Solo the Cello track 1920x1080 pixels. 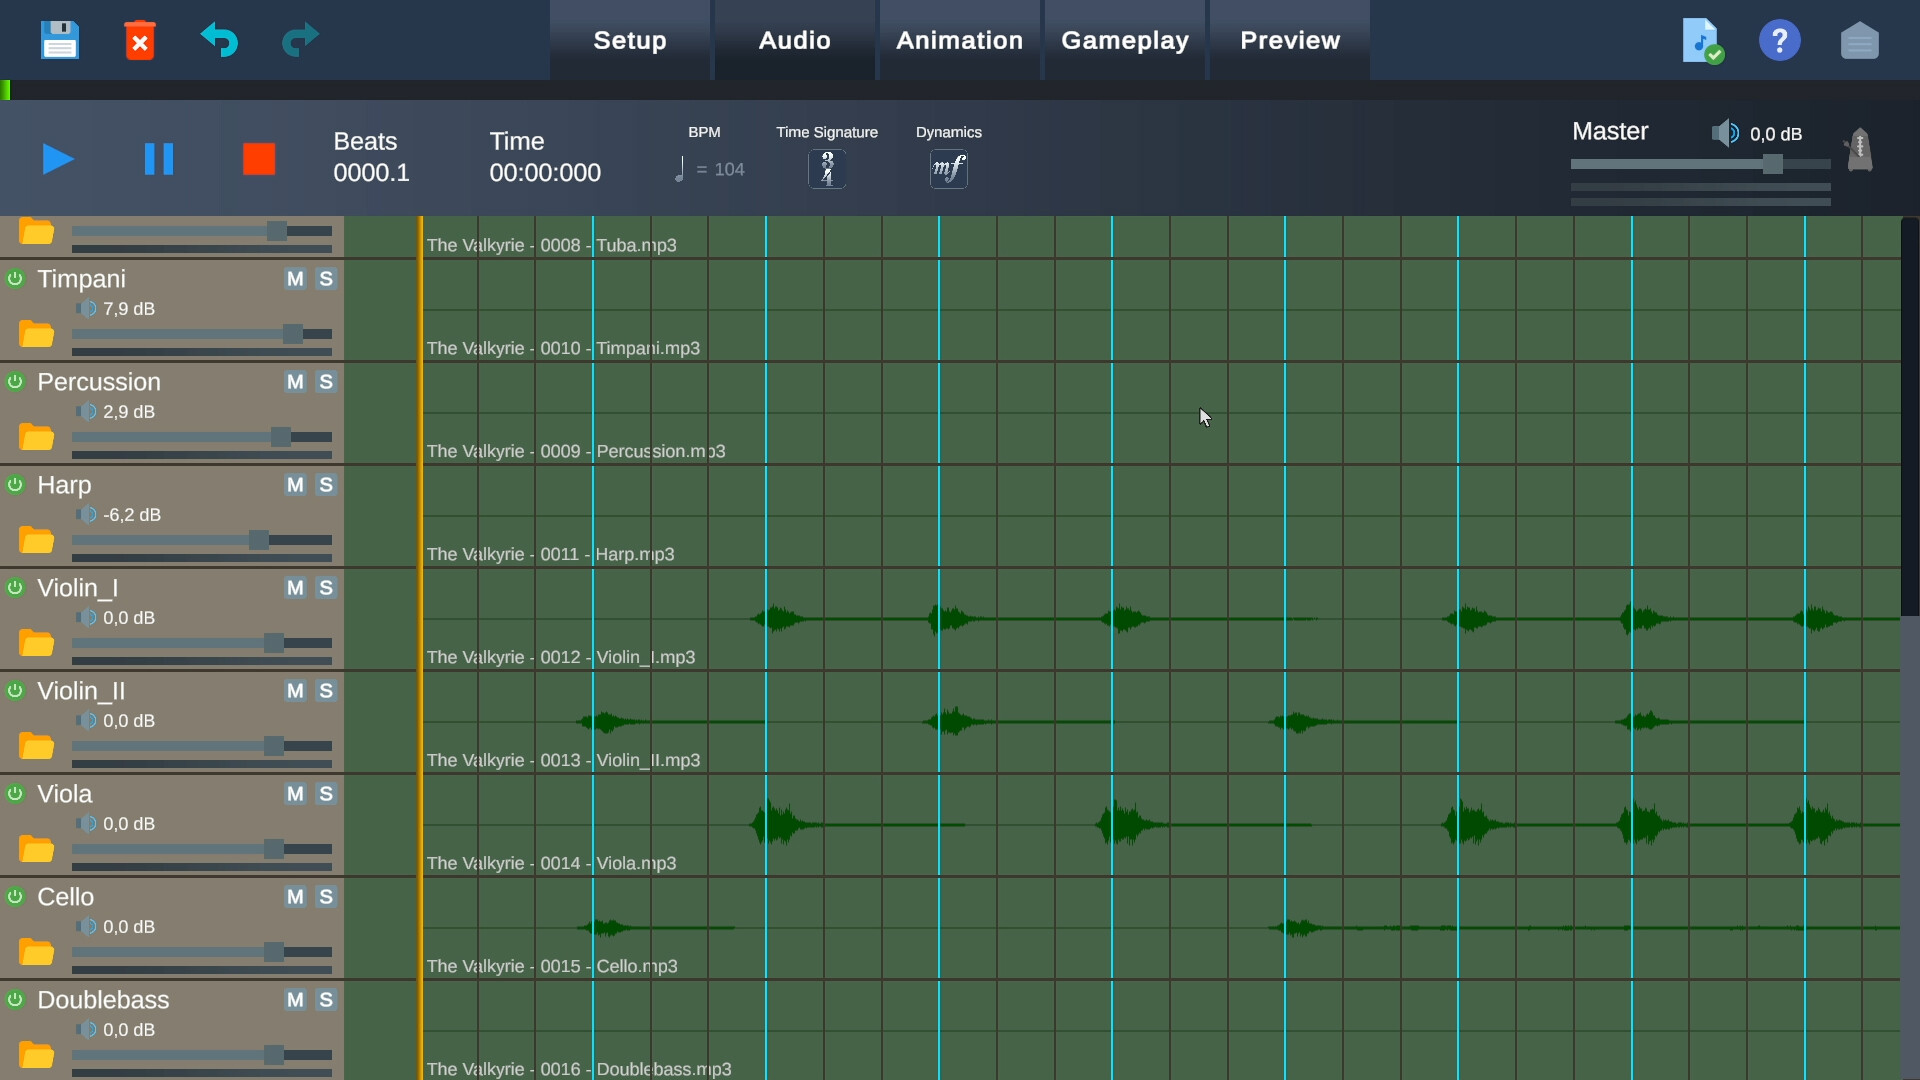click(325, 897)
